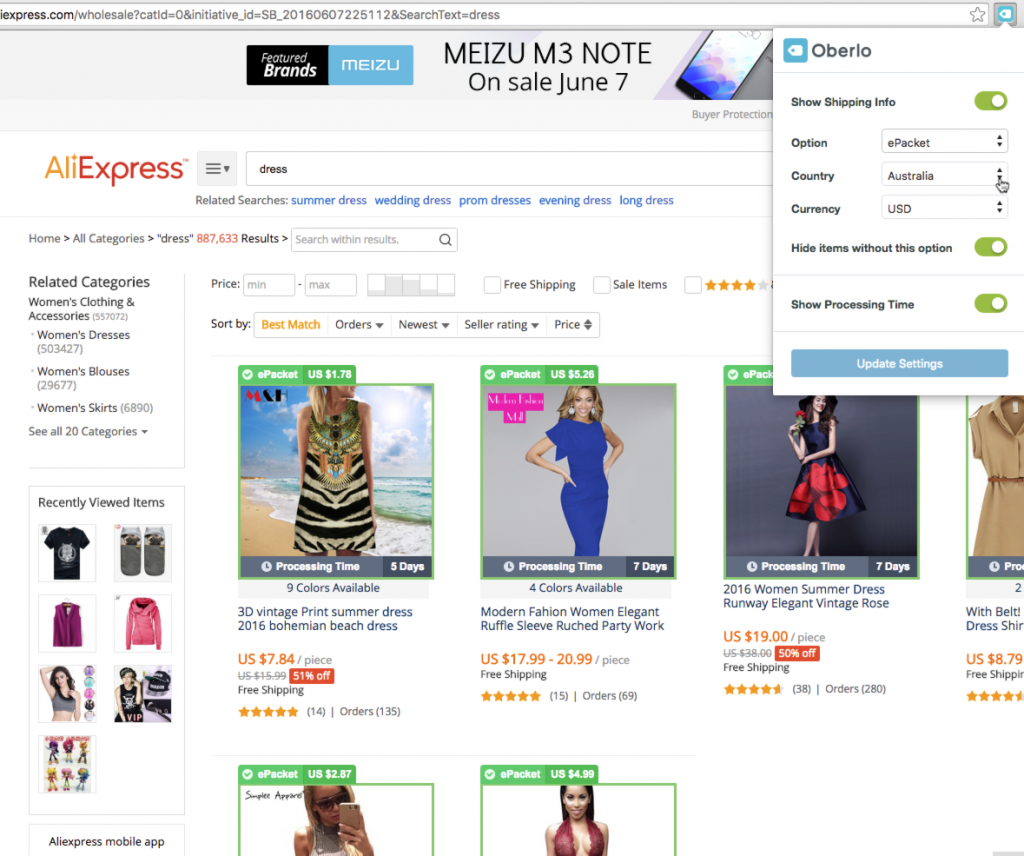The height and width of the screenshot is (856, 1024).
Task: Open Women's Skirts category
Action: (77, 408)
